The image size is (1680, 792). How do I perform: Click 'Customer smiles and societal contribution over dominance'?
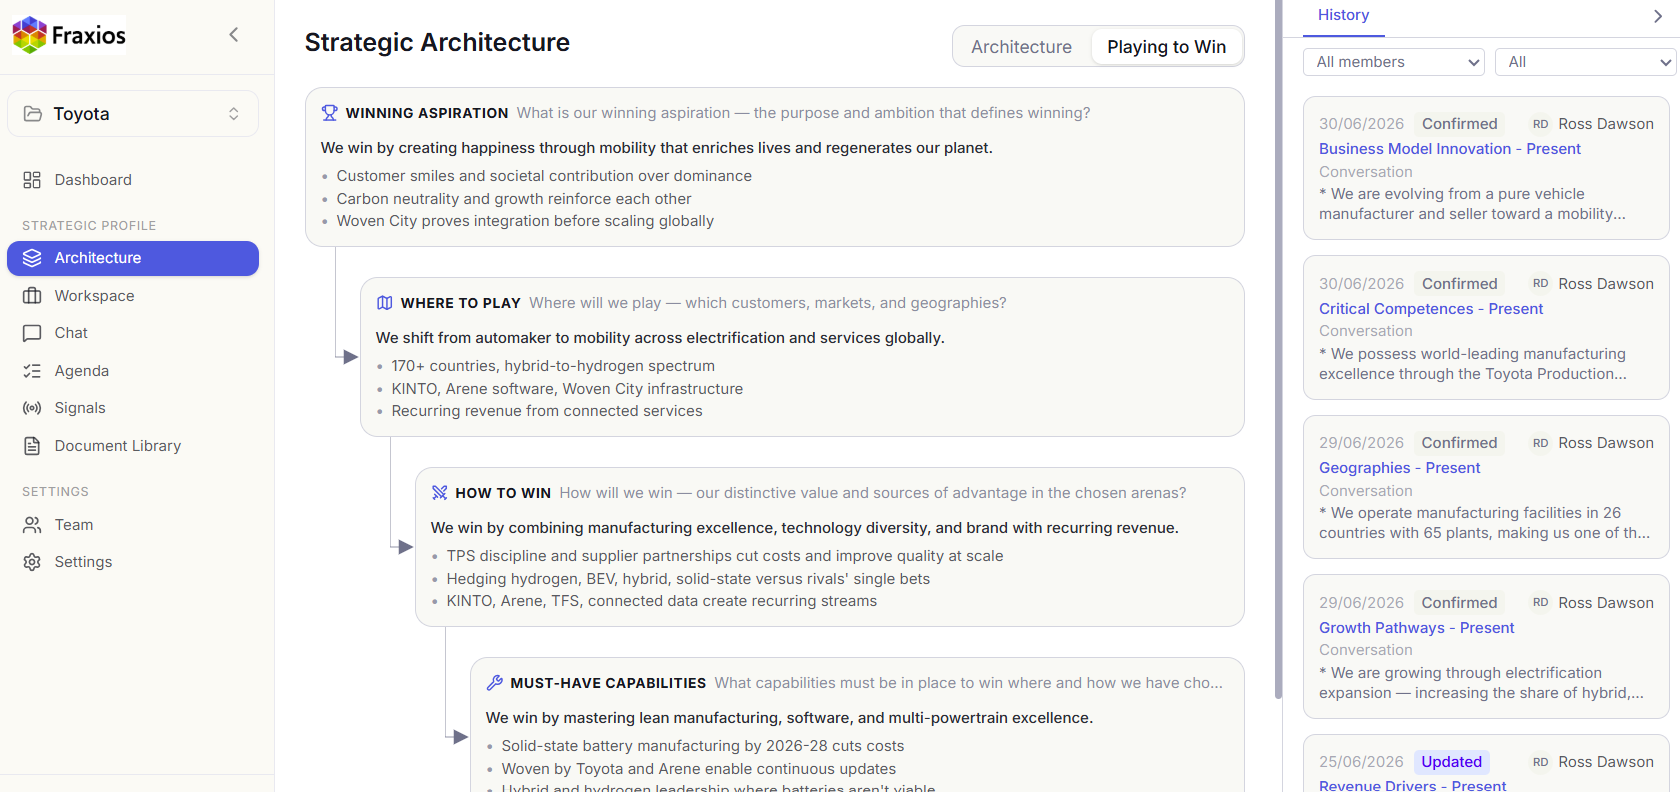[x=544, y=176]
